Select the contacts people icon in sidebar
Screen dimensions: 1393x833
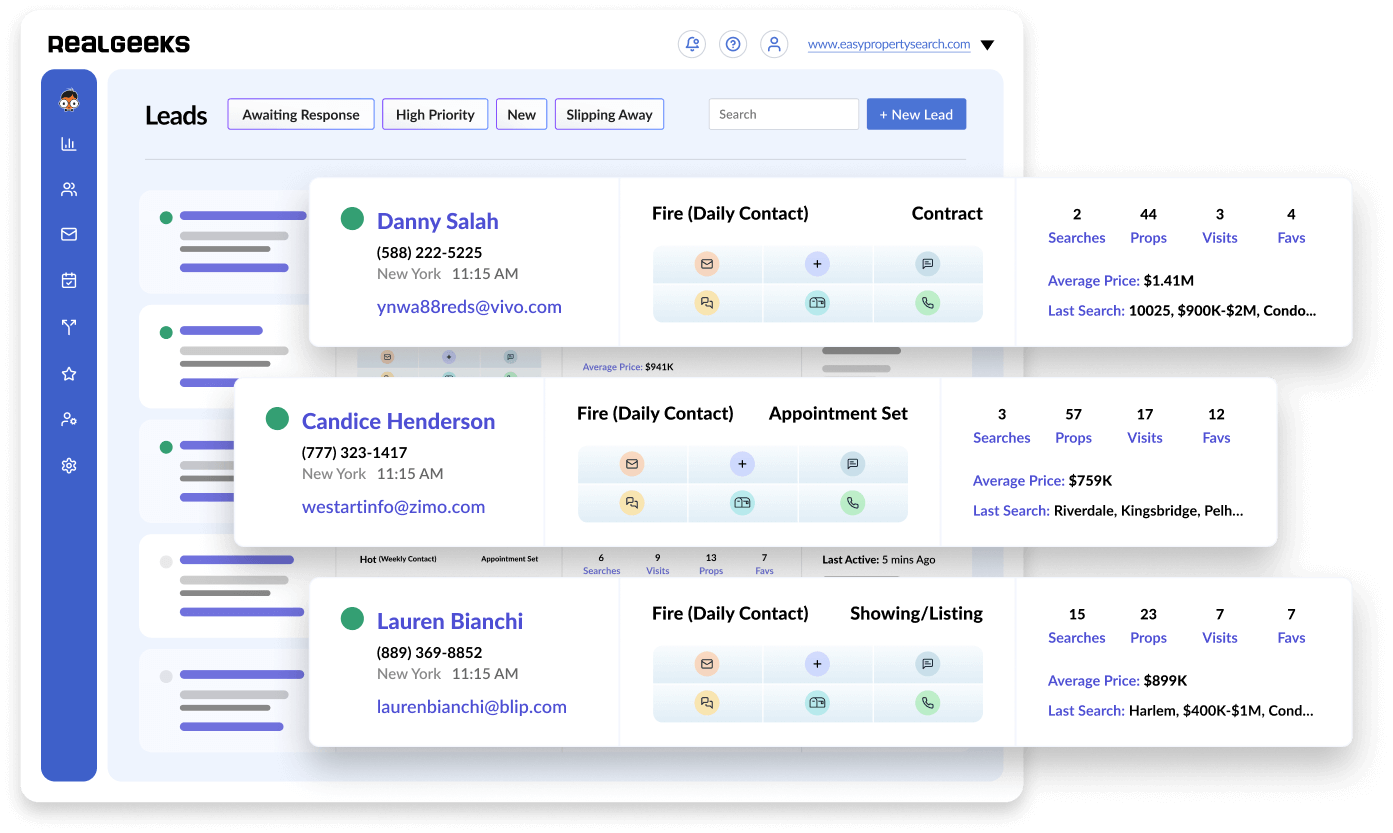68,188
